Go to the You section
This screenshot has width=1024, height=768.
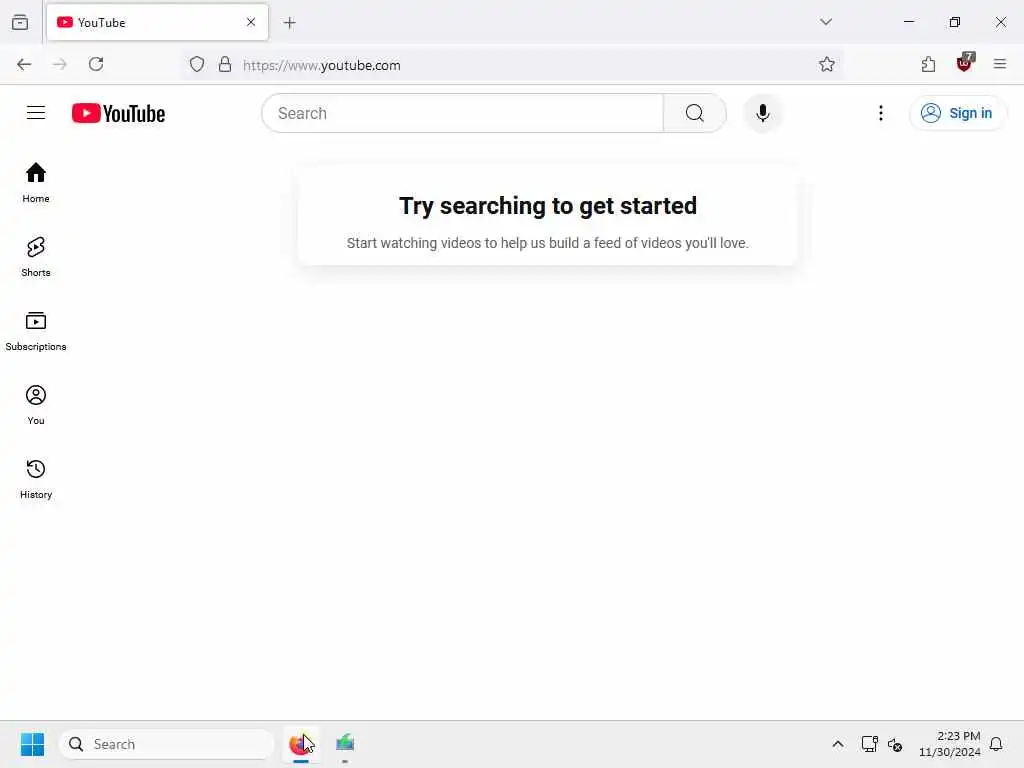[36, 405]
